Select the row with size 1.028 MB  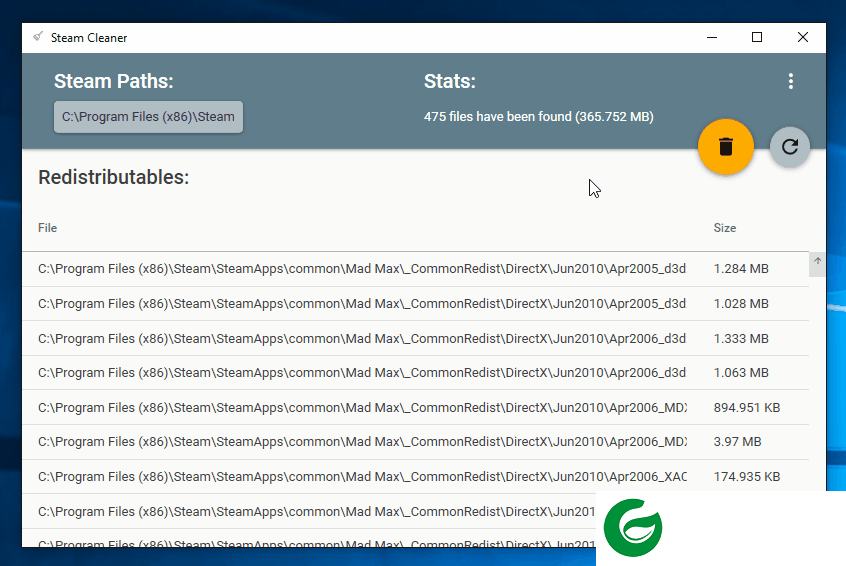click(415, 304)
